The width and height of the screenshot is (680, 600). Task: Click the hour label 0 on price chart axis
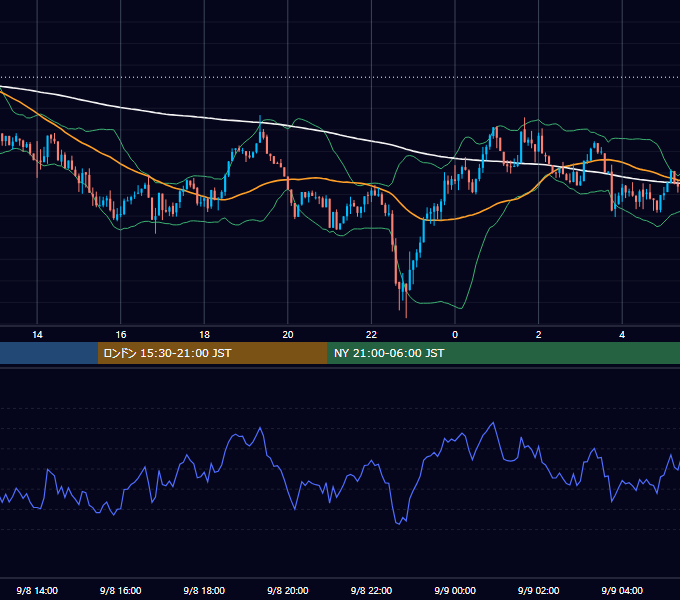pyautogui.click(x=455, y=335)
